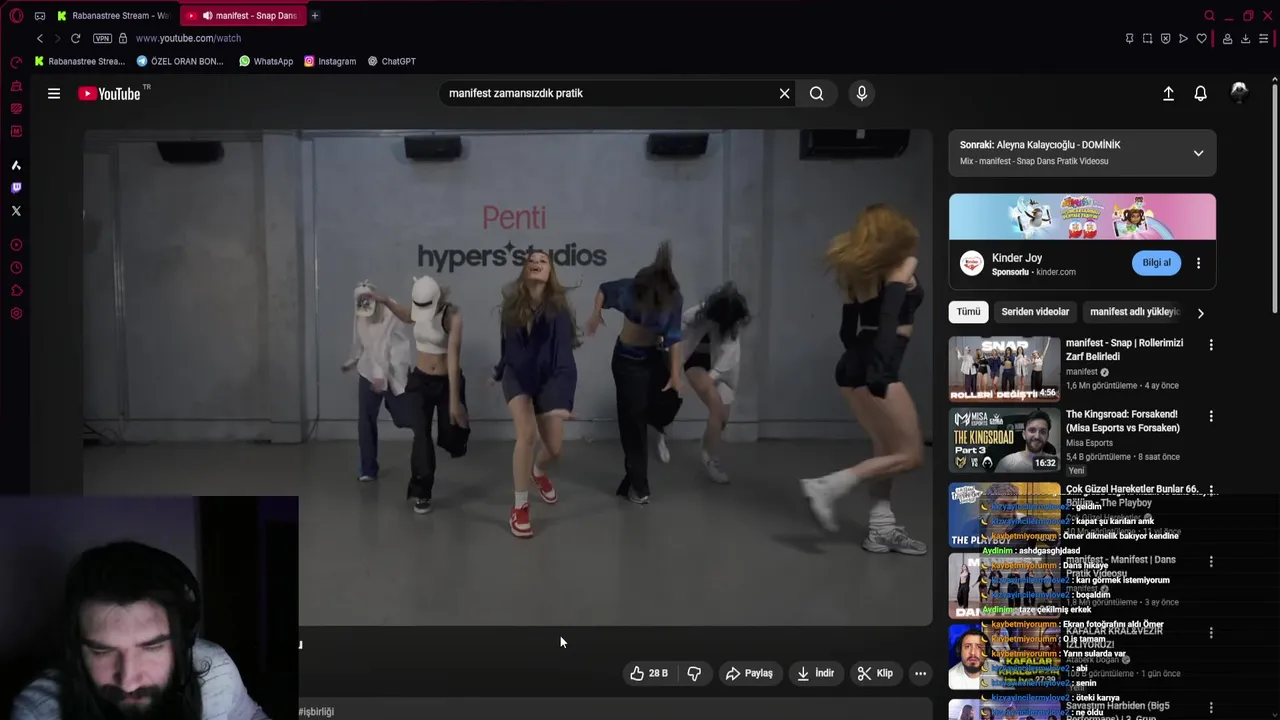This screenshot has width=1280, height=720.
Task: Click the #işbirliği hashtag text
Action: pos(316,711)
